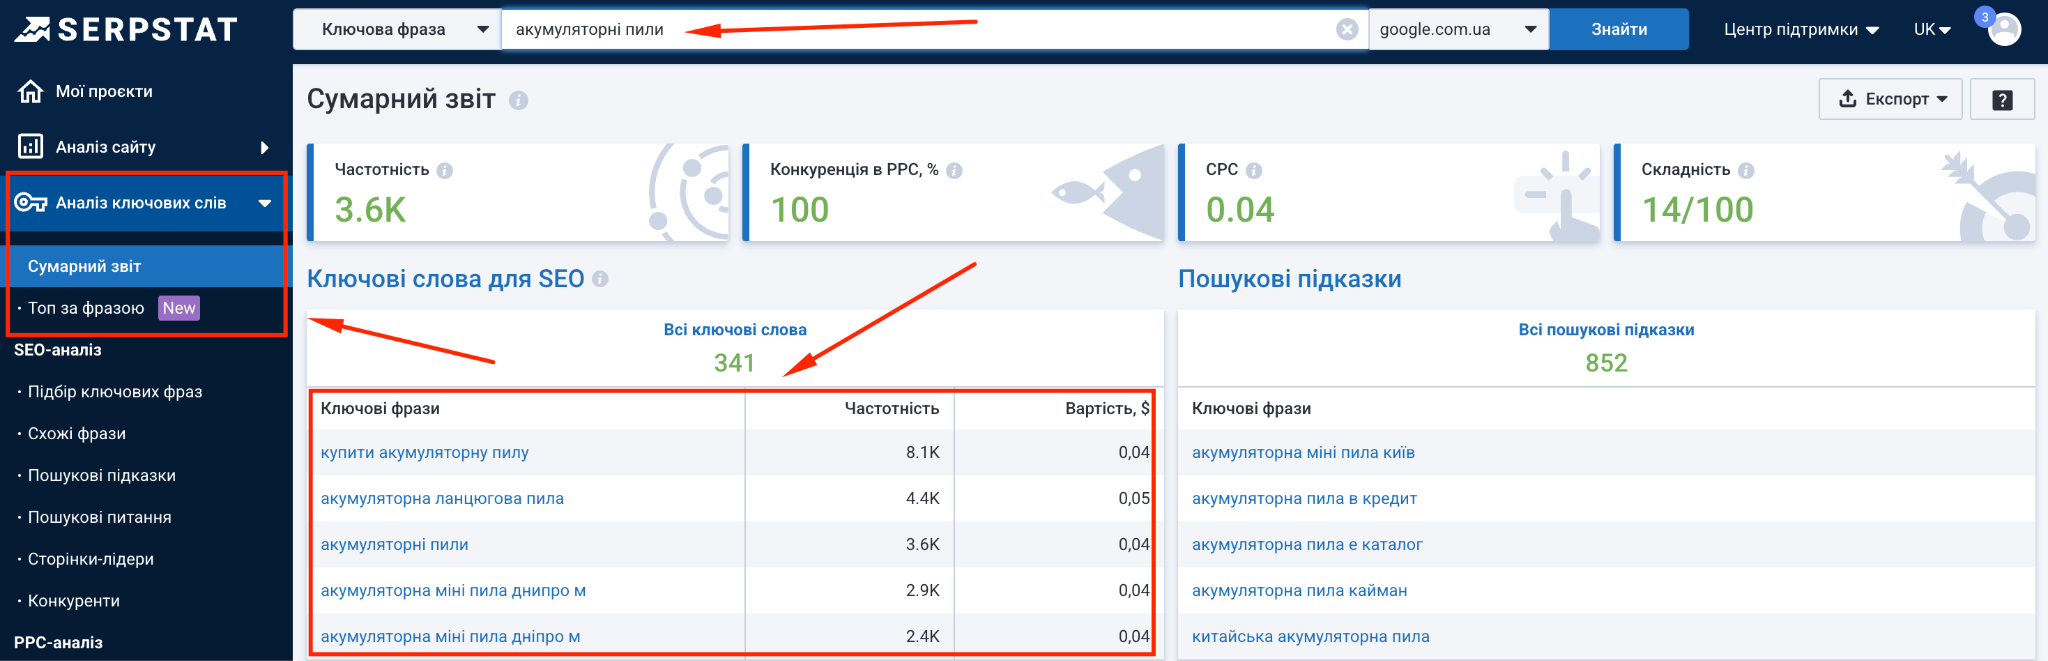
Task: Open Пошукові питання sidebar item
Action: [x=100, y=518]
